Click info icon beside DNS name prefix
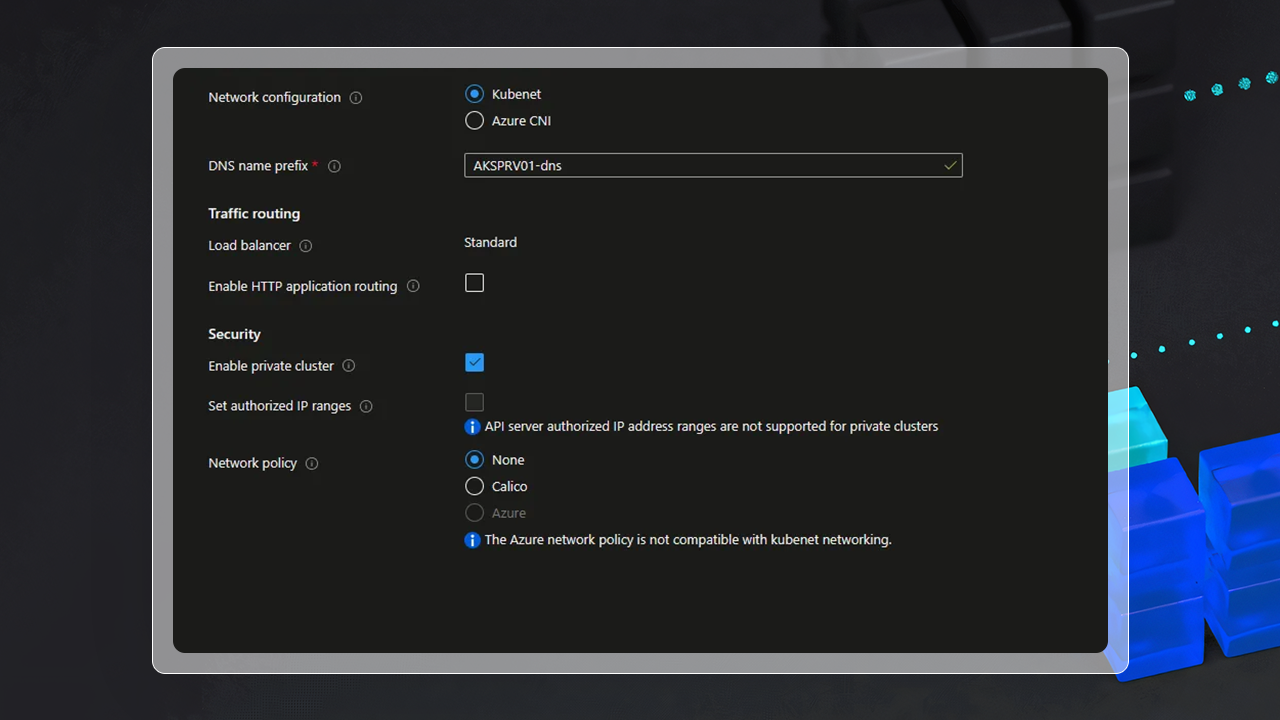The height and width of the screenshot is (720, 1280). coord(334,167)
